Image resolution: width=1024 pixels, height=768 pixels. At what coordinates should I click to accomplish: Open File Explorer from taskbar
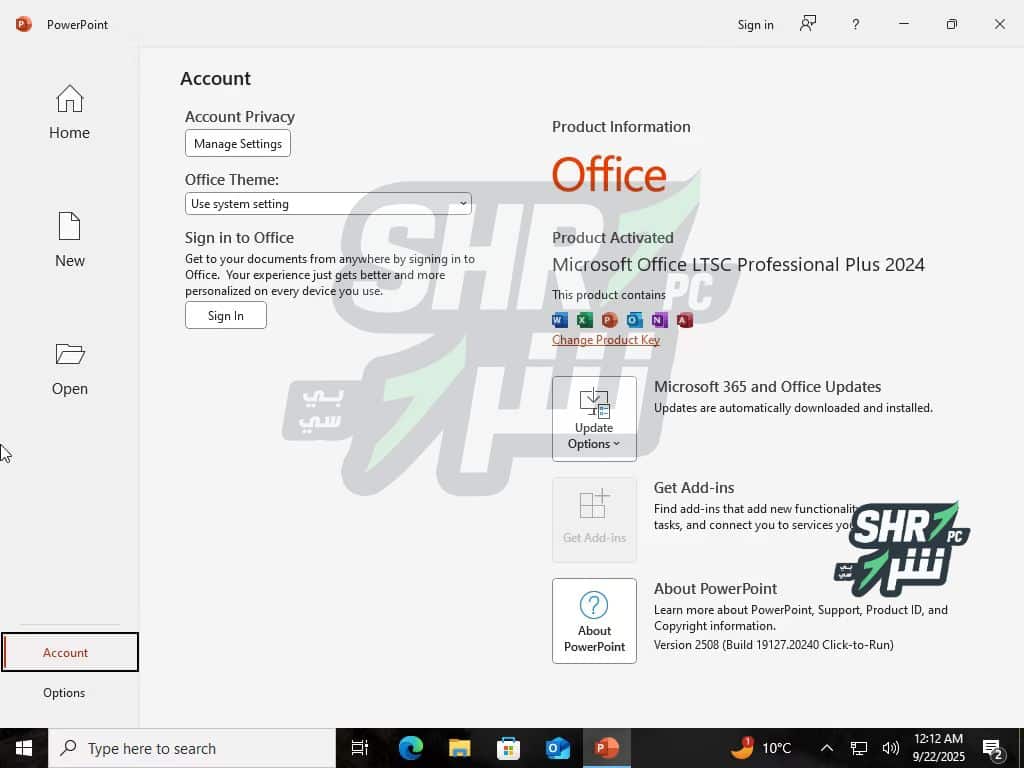pos(460,748)
